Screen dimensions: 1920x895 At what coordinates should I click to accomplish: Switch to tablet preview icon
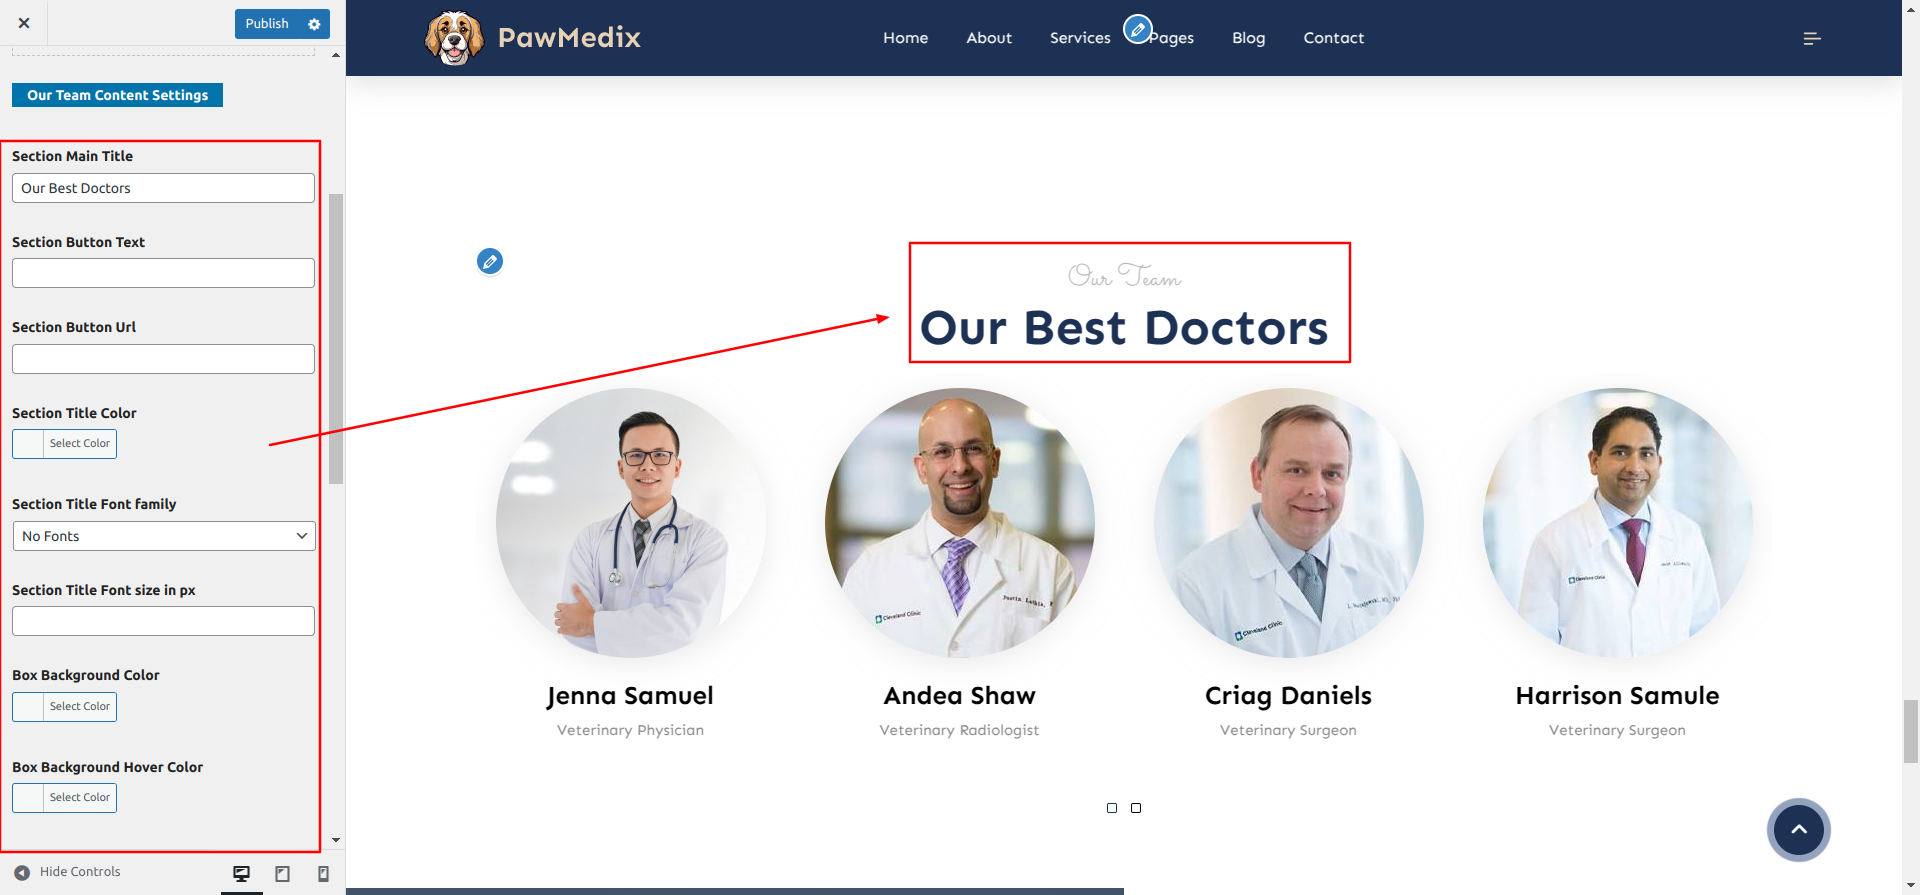pos(282,874)
